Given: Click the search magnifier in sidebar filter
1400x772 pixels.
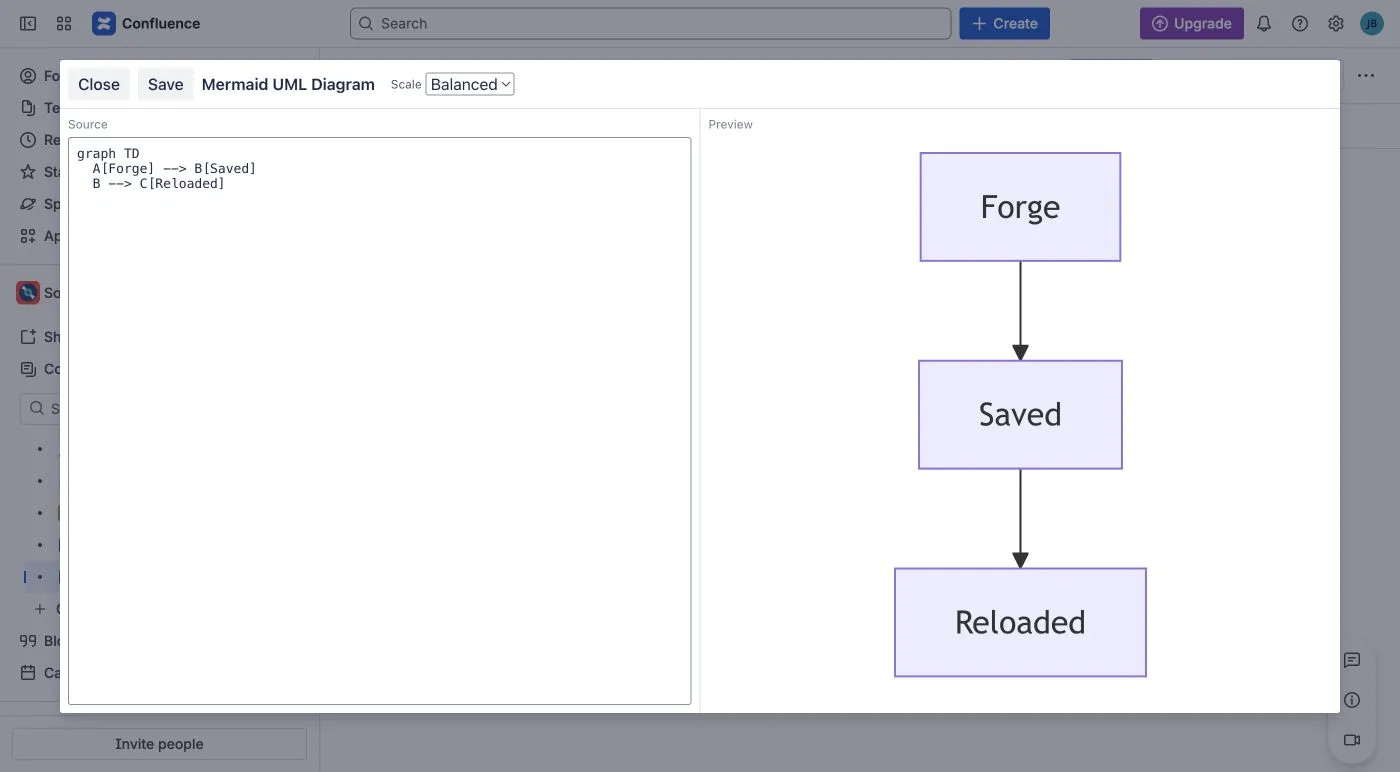Looking at the screenshot, I should pos(37,409).
